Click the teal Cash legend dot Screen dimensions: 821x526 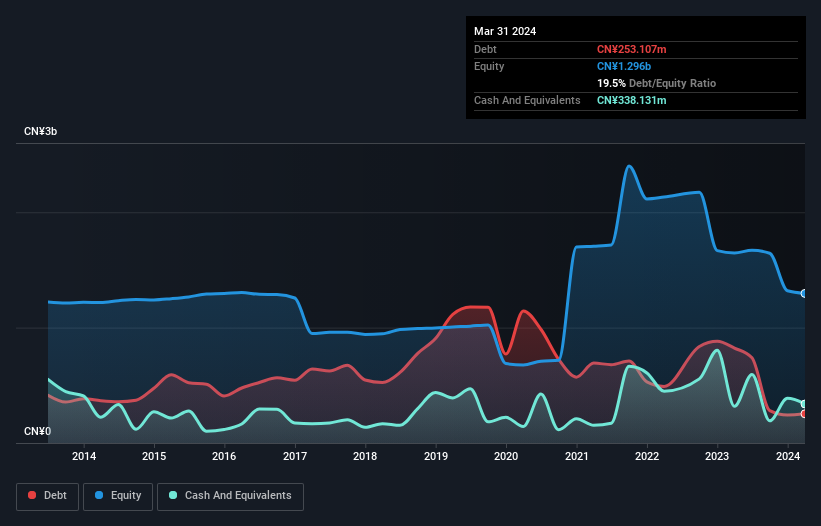click(x=173, y=495)
